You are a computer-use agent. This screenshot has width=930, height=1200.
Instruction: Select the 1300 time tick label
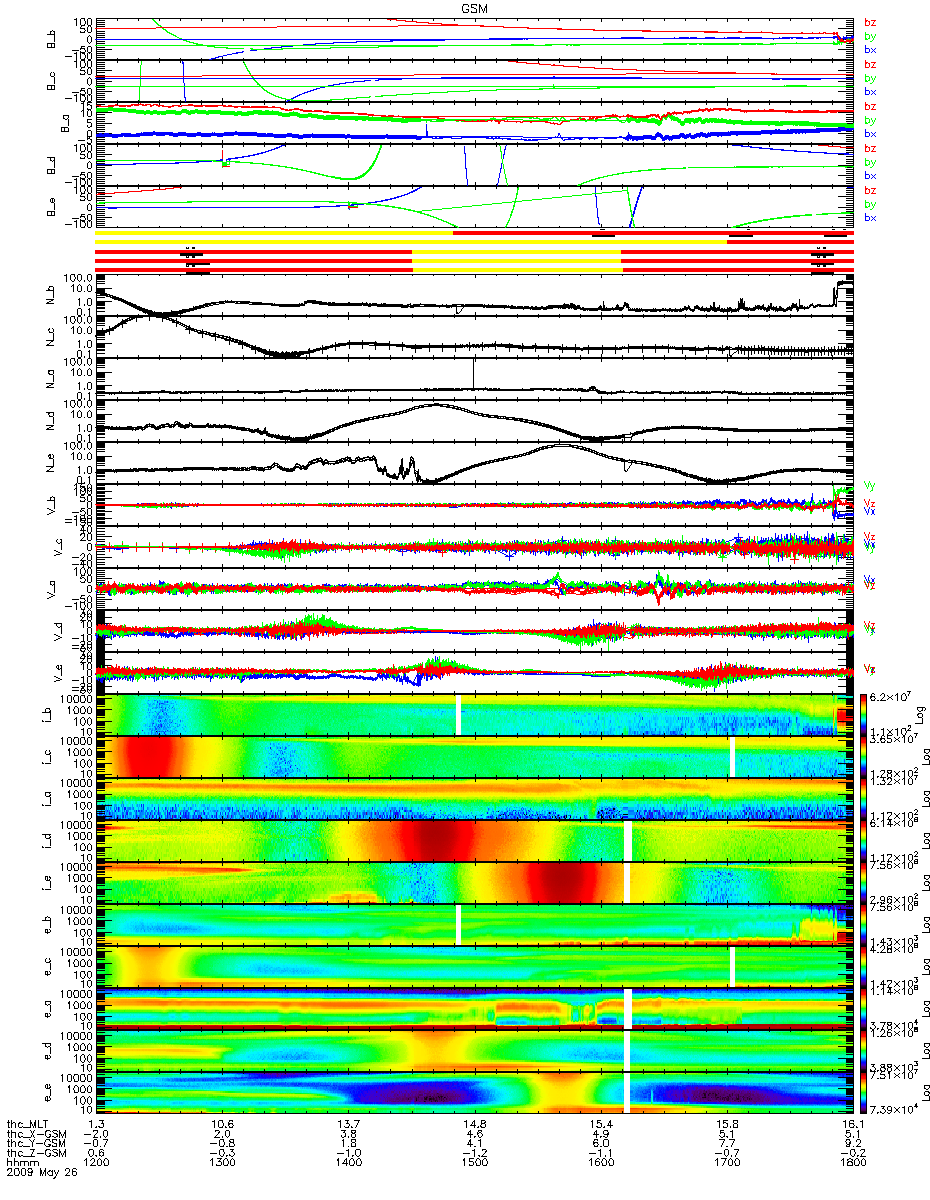[x=221, y=1162]
